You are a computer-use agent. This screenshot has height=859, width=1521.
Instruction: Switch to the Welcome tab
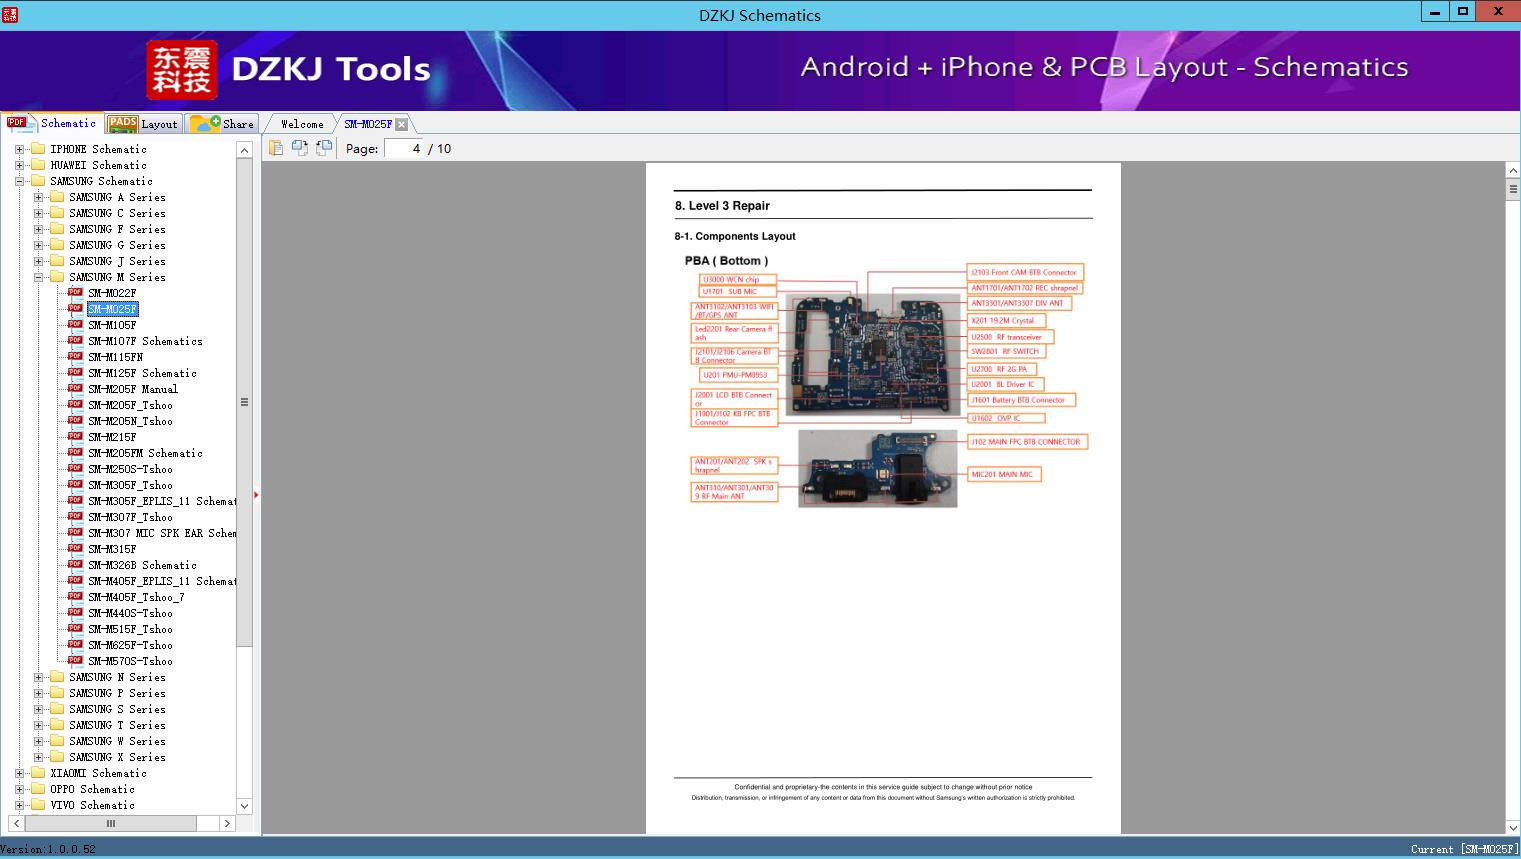(x=302, y=124)
